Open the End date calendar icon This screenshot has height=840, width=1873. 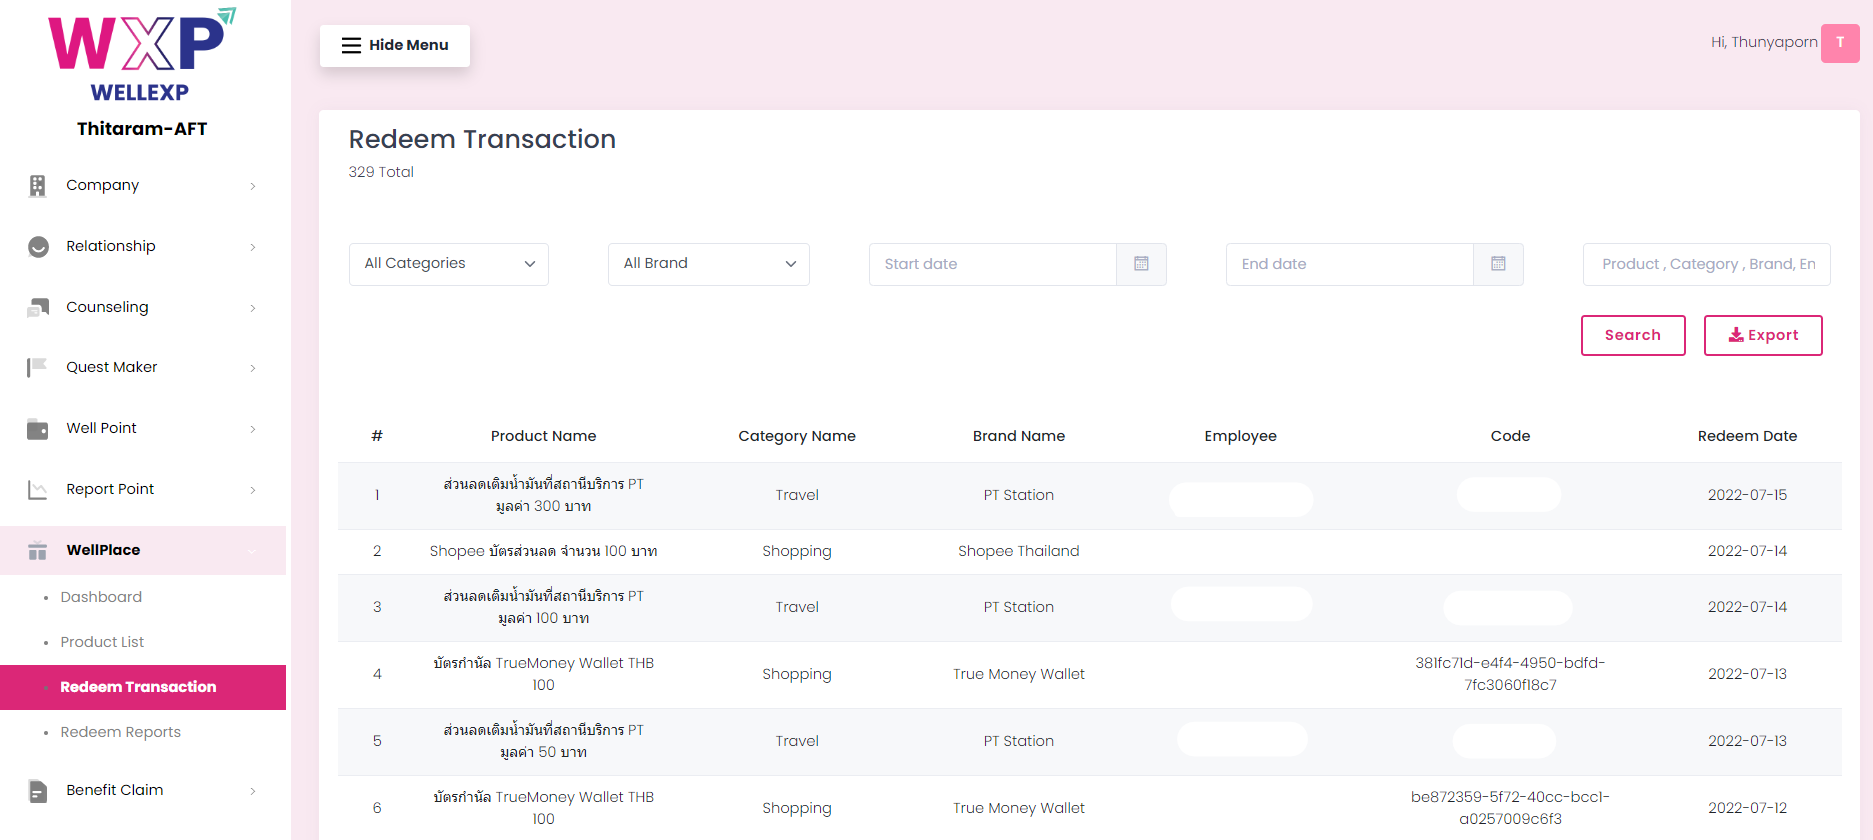tap(1498, 264)
